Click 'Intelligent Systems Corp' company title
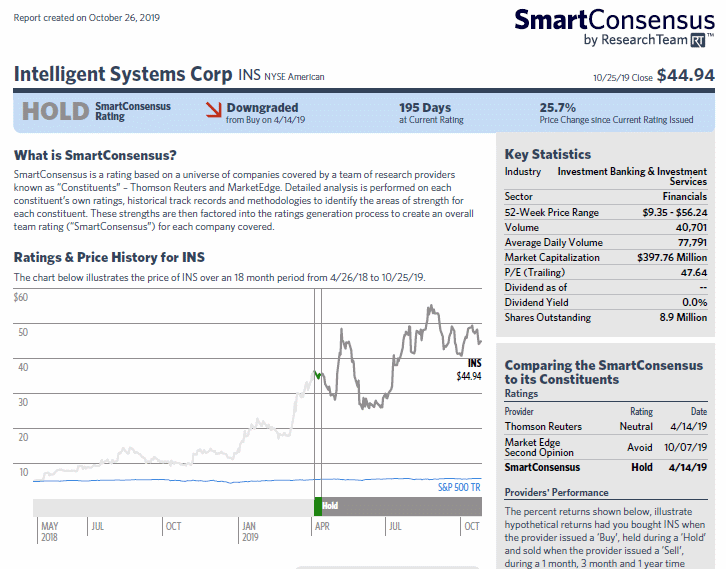This screenshot has width=726, height=569. click(x=123, y=74)
